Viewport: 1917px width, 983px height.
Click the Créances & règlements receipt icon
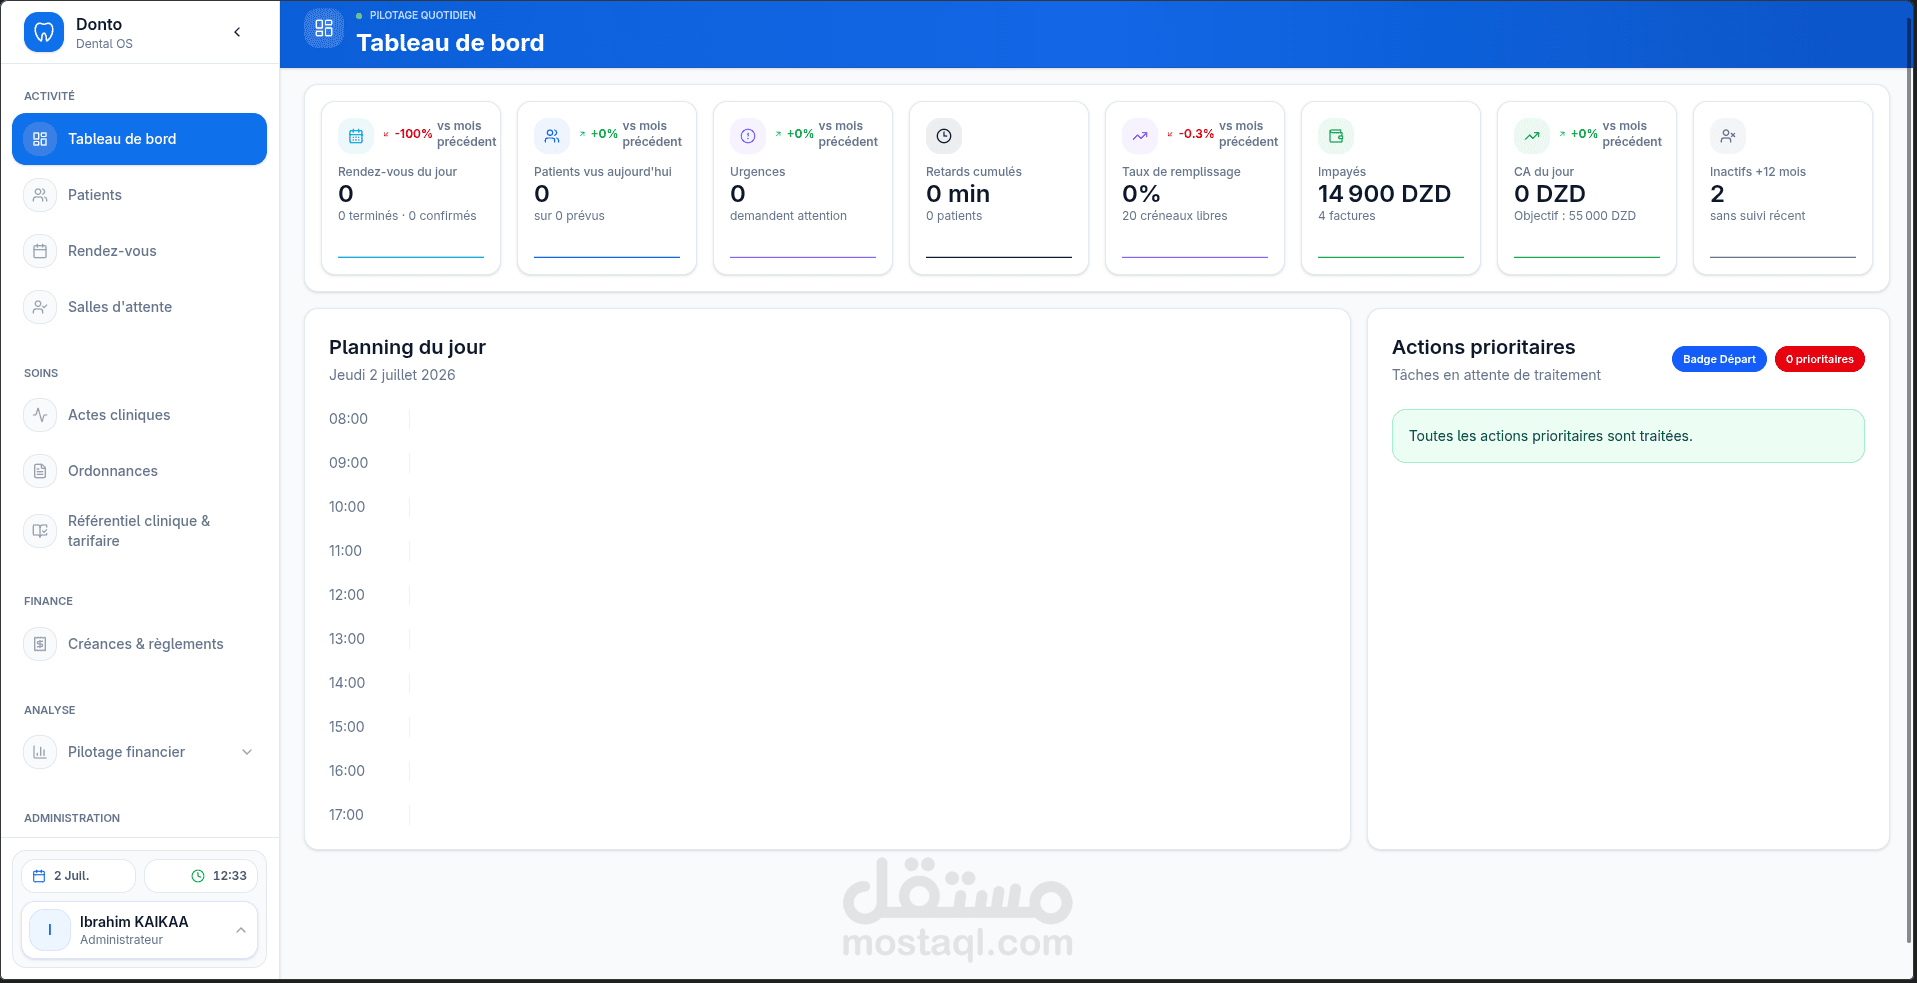coord(40,644)
